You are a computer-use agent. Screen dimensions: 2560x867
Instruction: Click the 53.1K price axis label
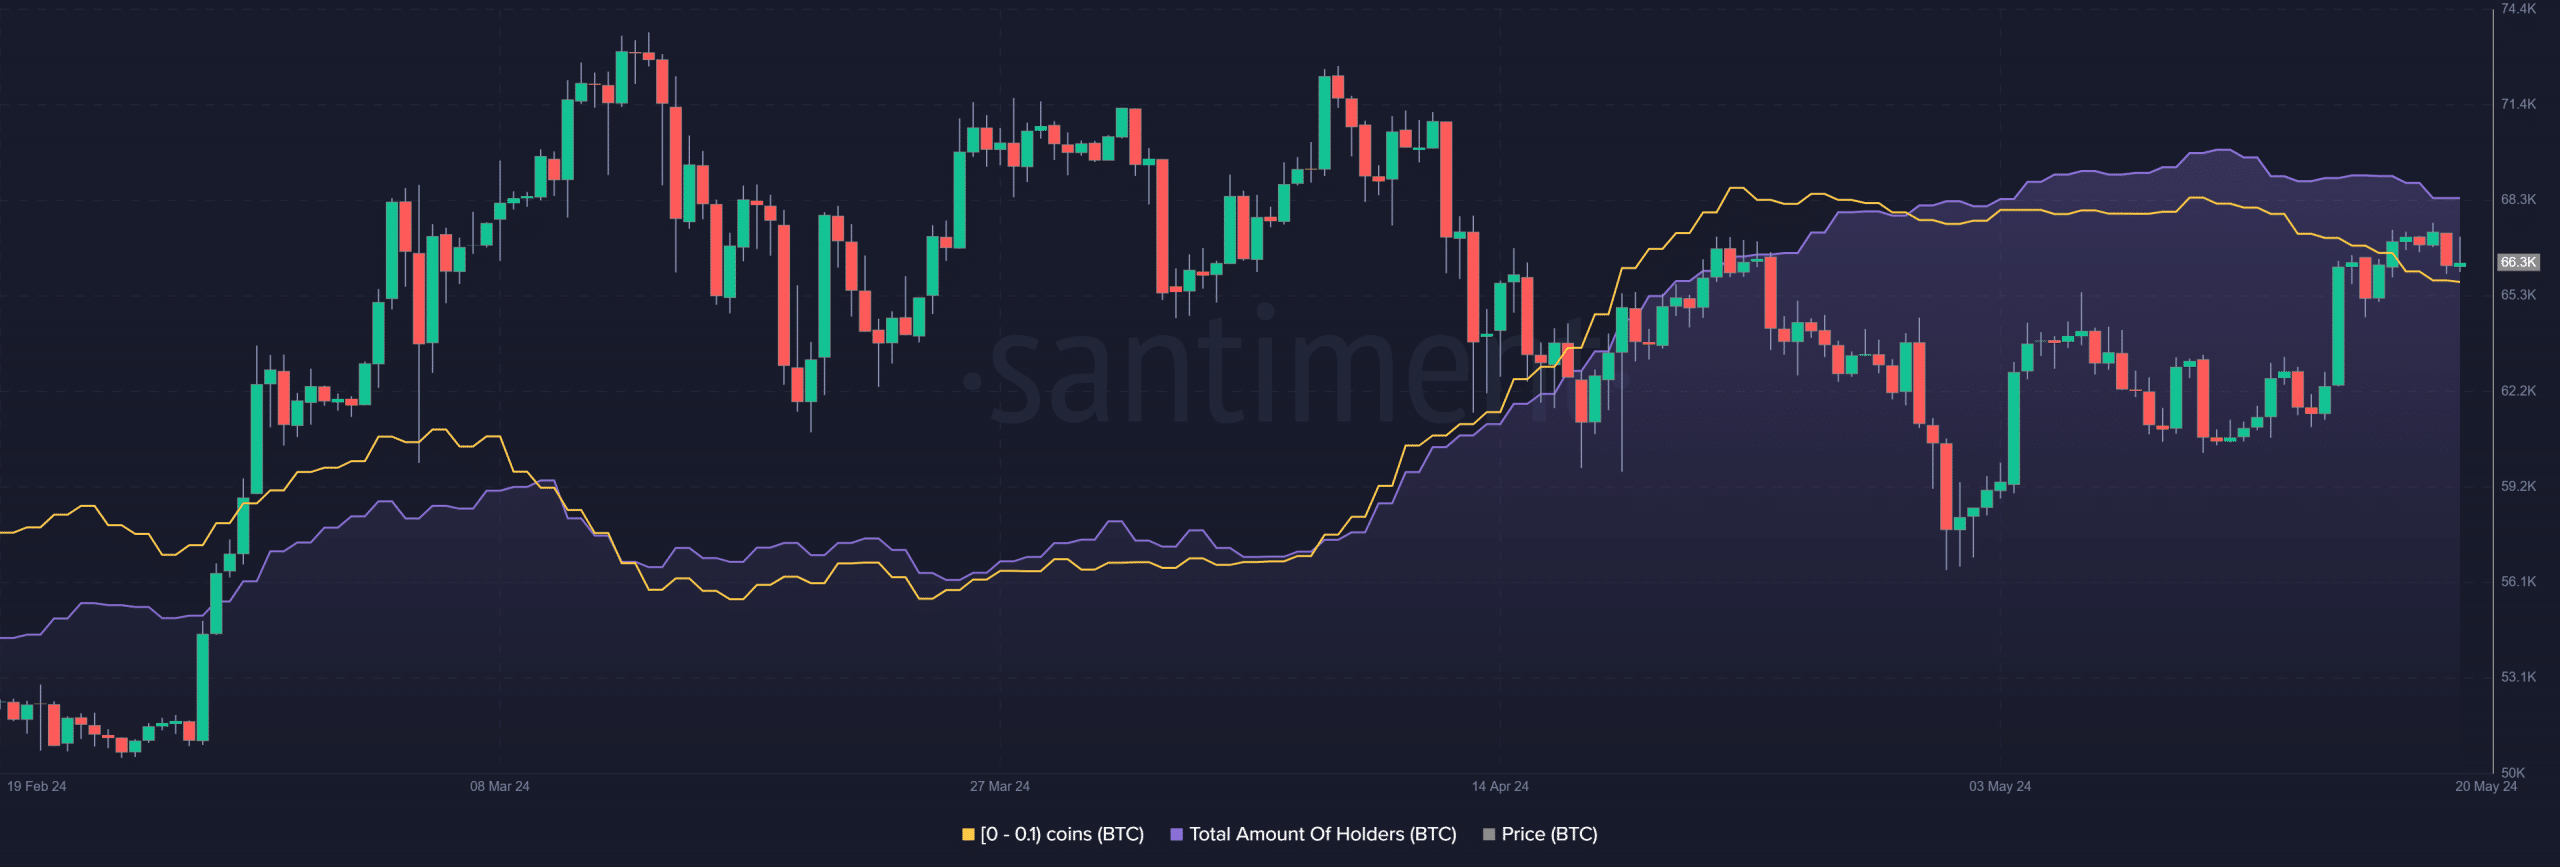pos(2518,677)
